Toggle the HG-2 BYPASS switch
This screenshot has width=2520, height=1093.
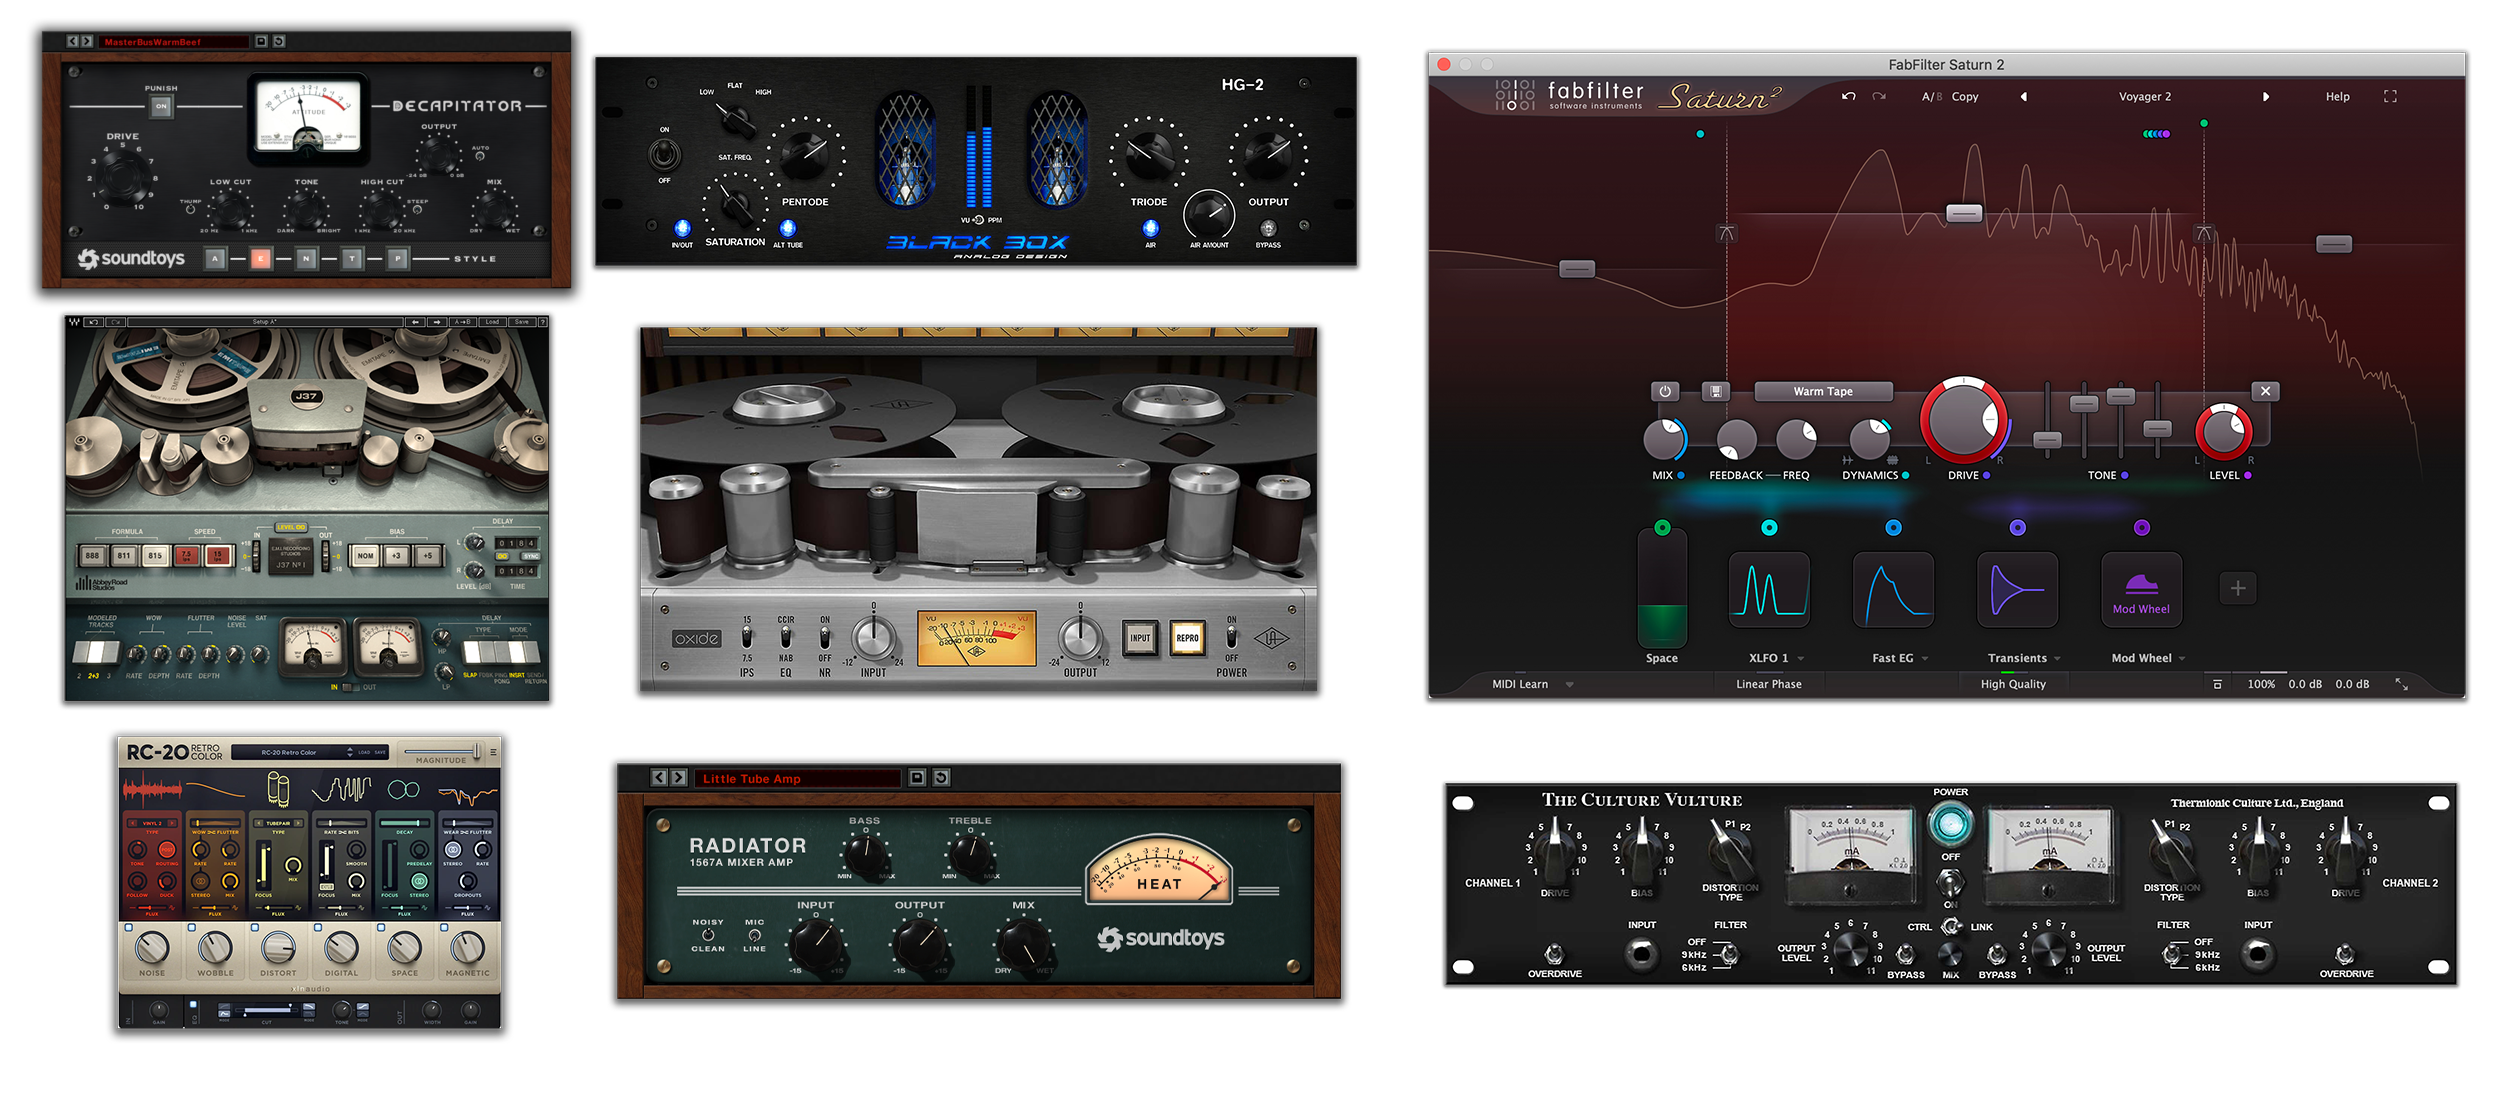pyautogui.click(x=1268, y=228)
